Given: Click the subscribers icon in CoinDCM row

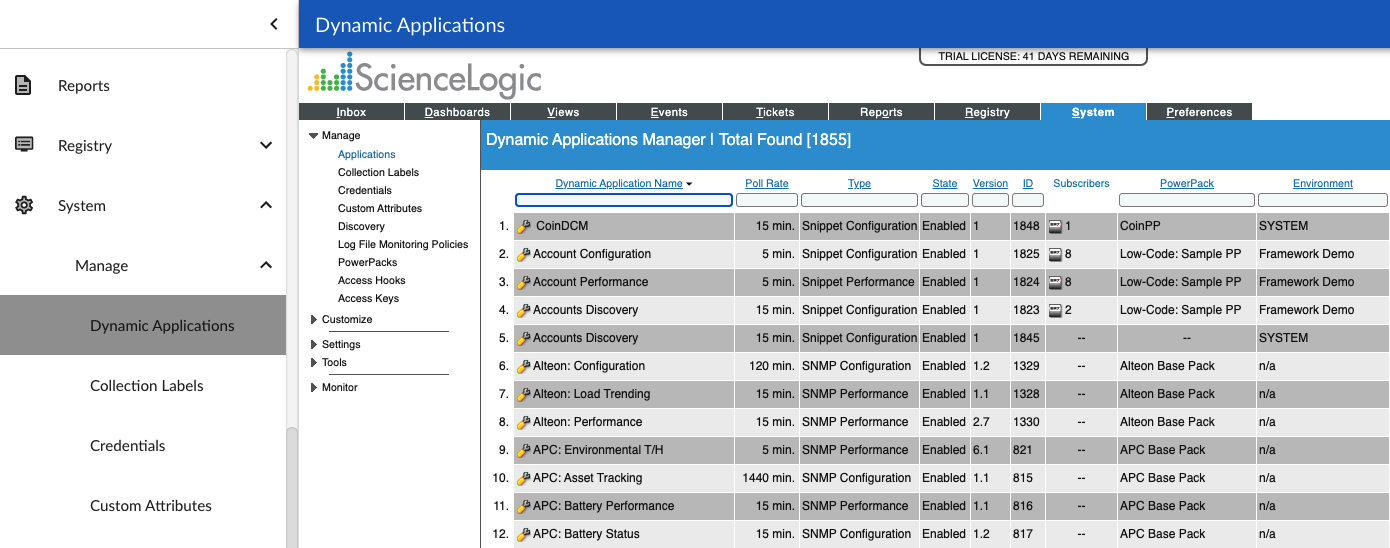Looking at the screenshot, I should [x=1055, y=227].
